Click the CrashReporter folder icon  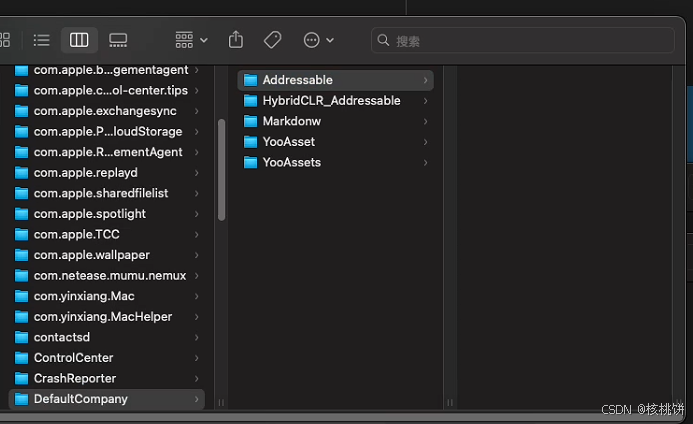point(22,378)
